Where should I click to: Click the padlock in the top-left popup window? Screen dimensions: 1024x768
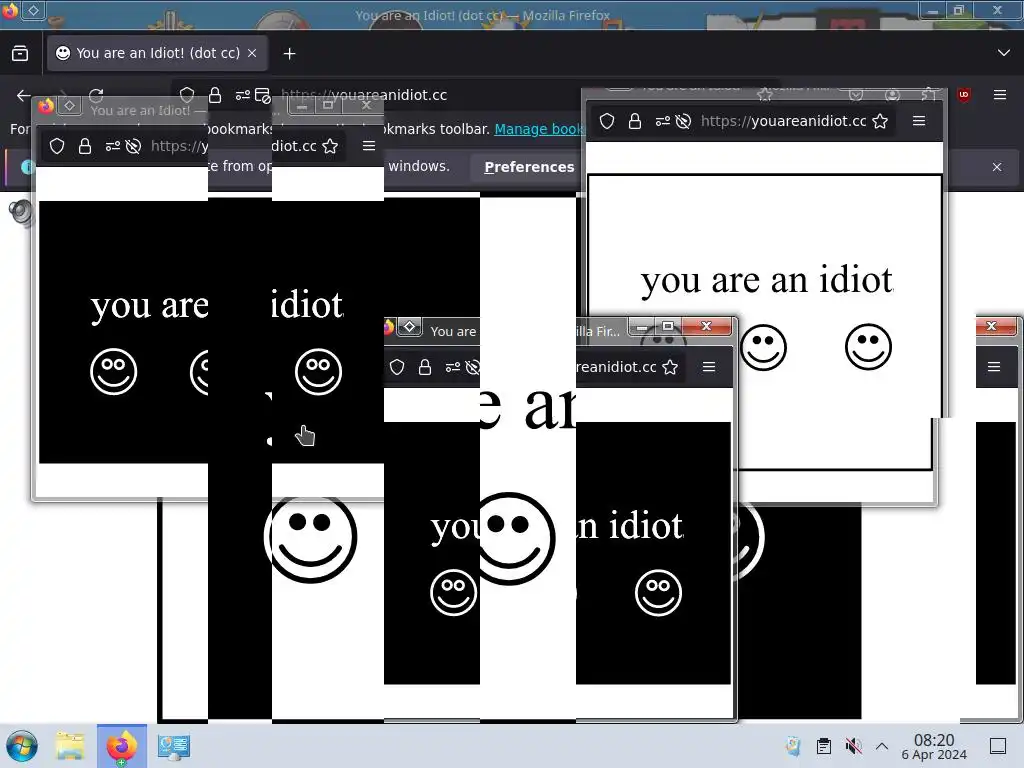(85, 146)
